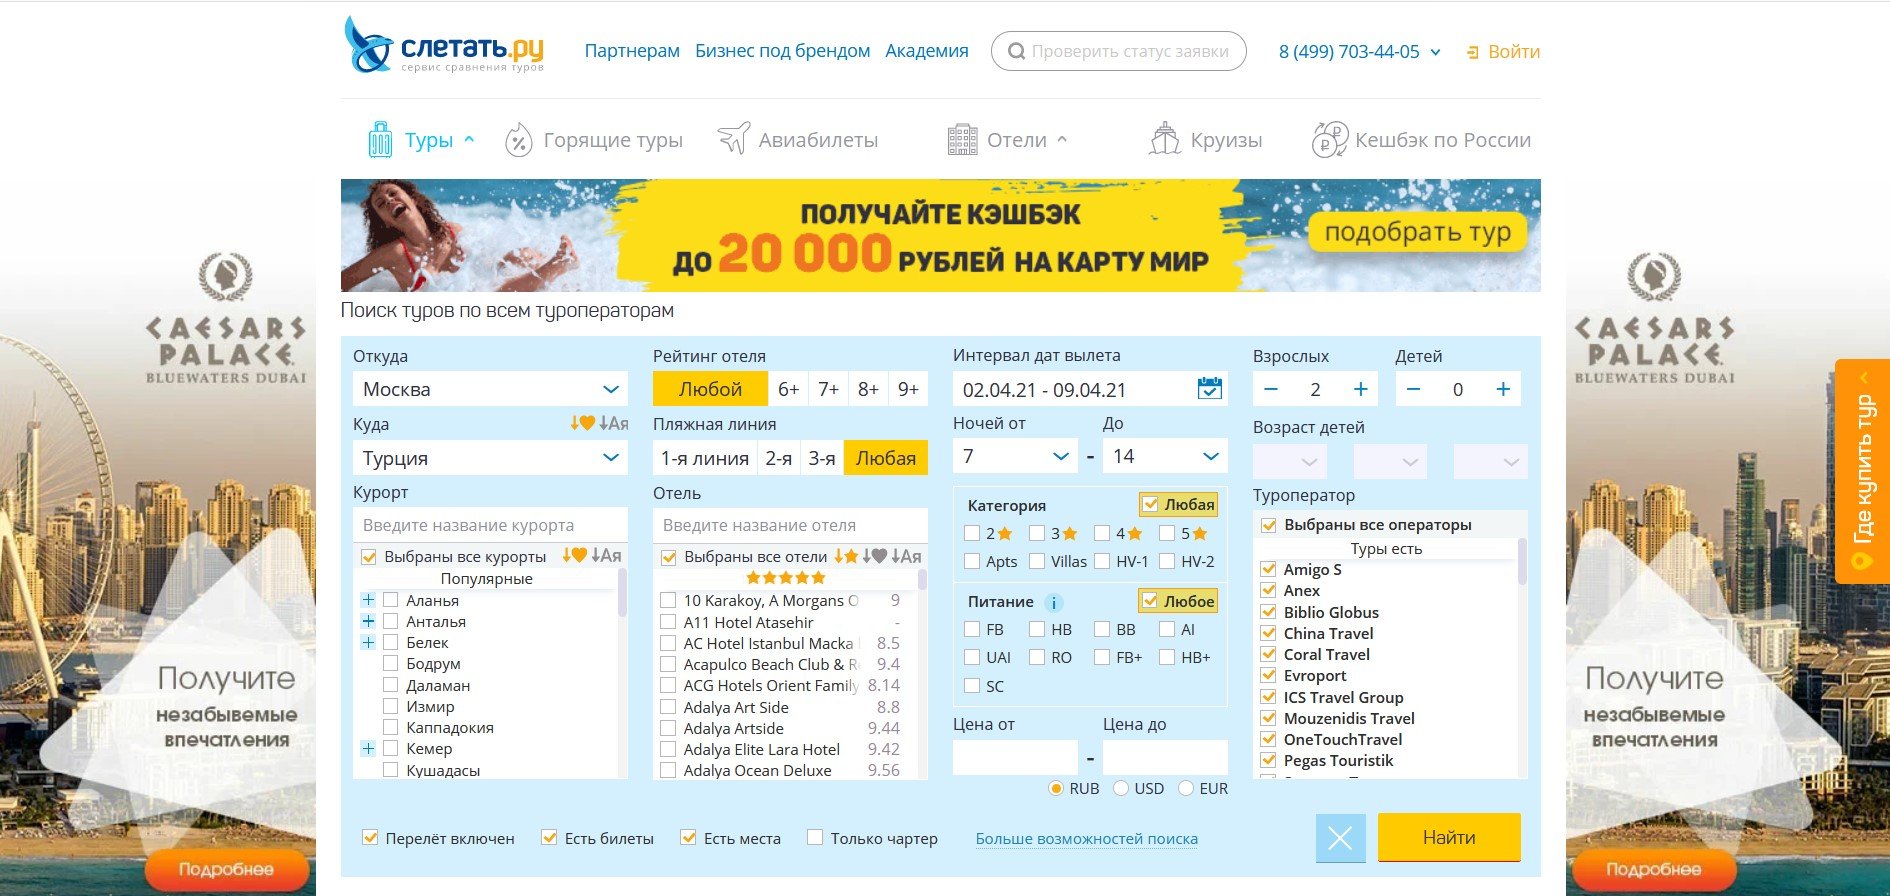Screen dimensions: 1890x896
Task: Open the Откуда departure city dropdown
Action: [x=490, y=389]
